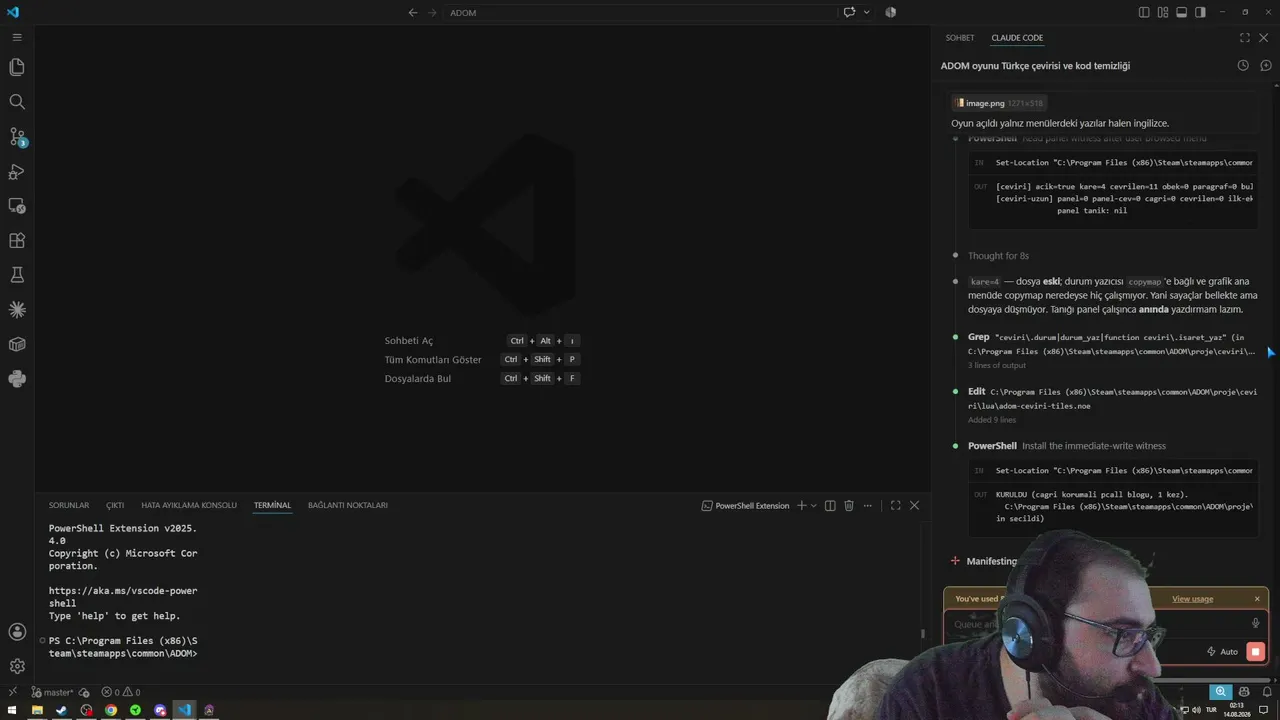The image size is (1280, 720).
Task: Select the TERMİNAL panel tab
Action: 272,506
